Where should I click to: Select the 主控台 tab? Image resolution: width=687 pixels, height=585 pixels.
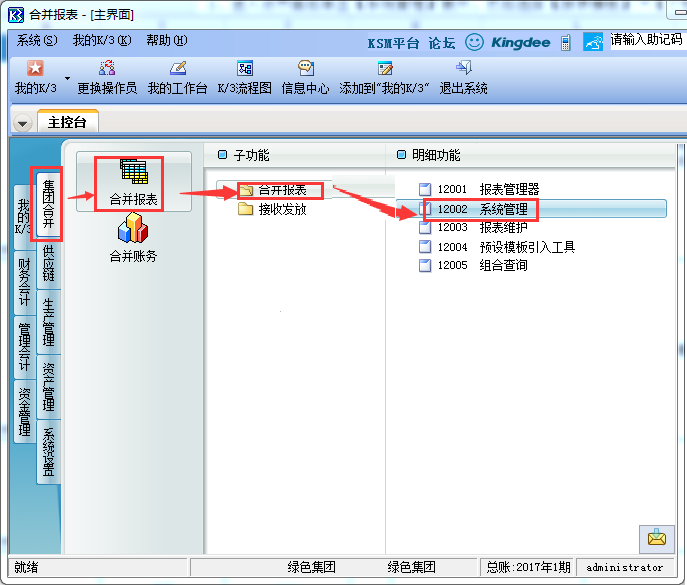point(68,122)
